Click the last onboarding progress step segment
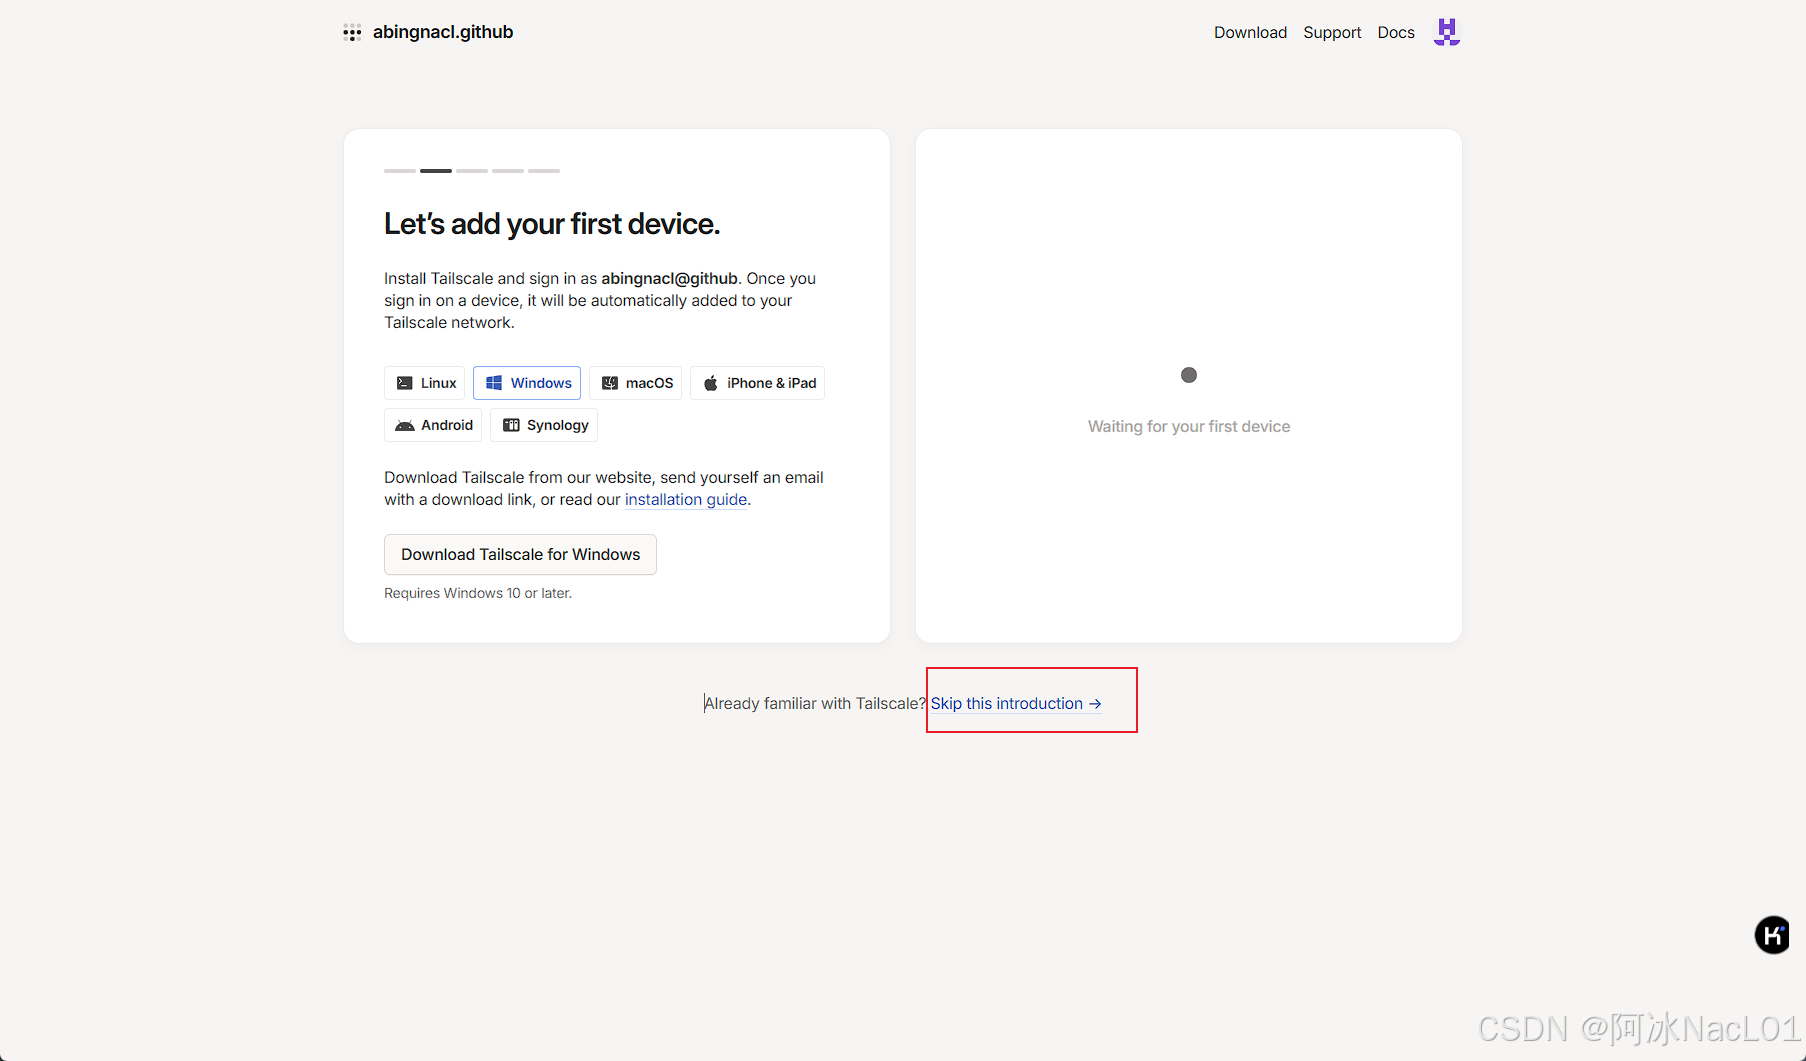Viewport: 1806px width, 1061px height. (544, 171)
